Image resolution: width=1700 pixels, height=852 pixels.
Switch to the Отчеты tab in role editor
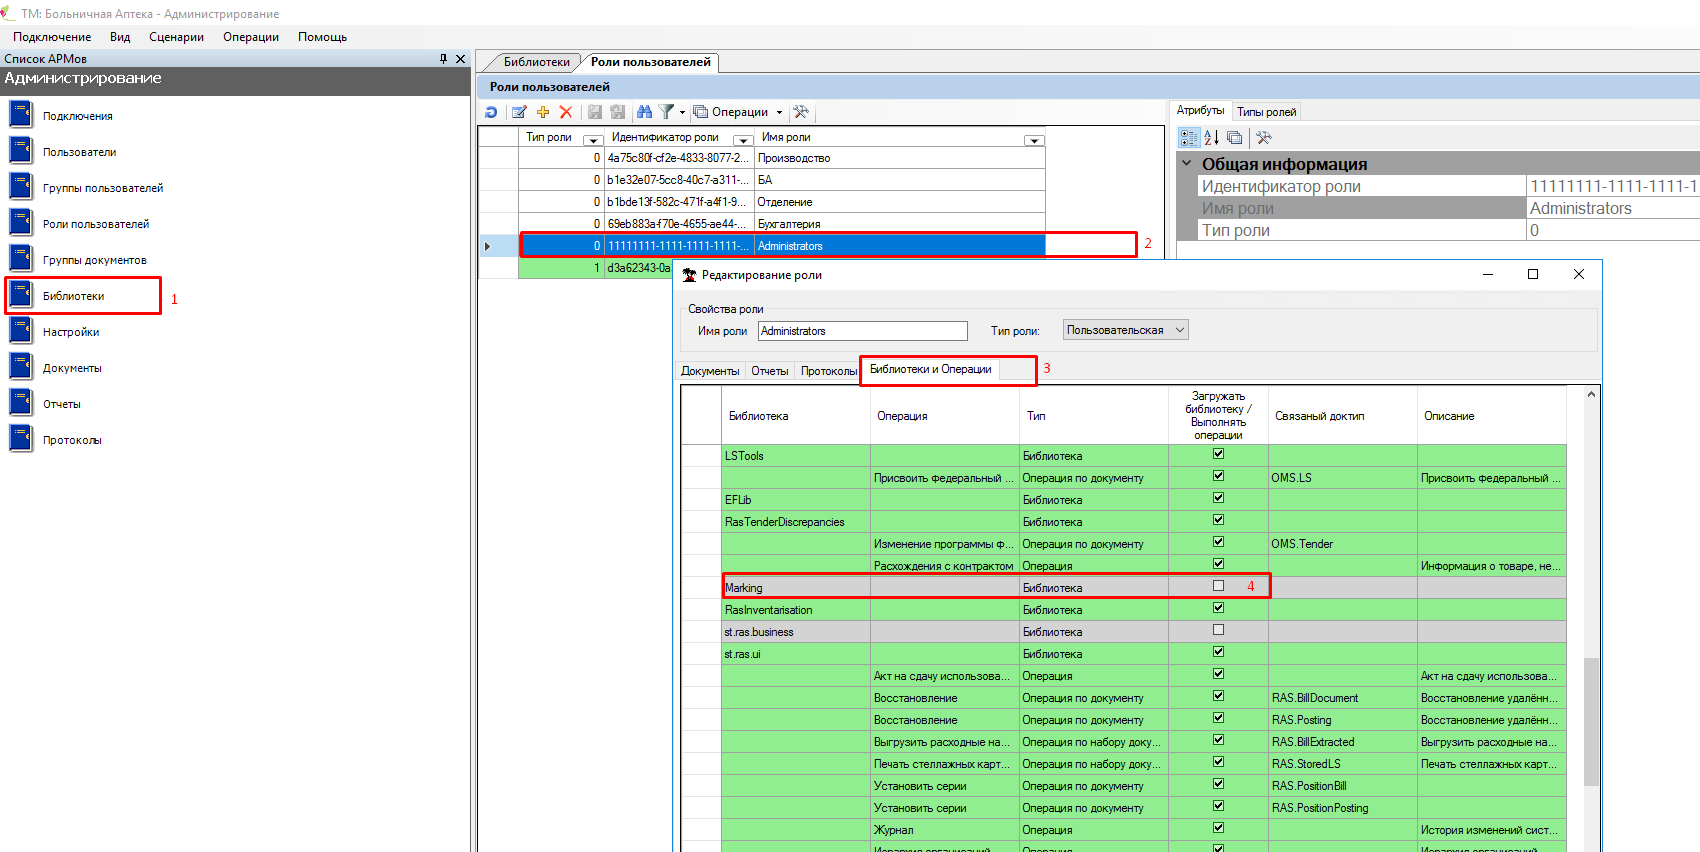click(x=770, y=371)
